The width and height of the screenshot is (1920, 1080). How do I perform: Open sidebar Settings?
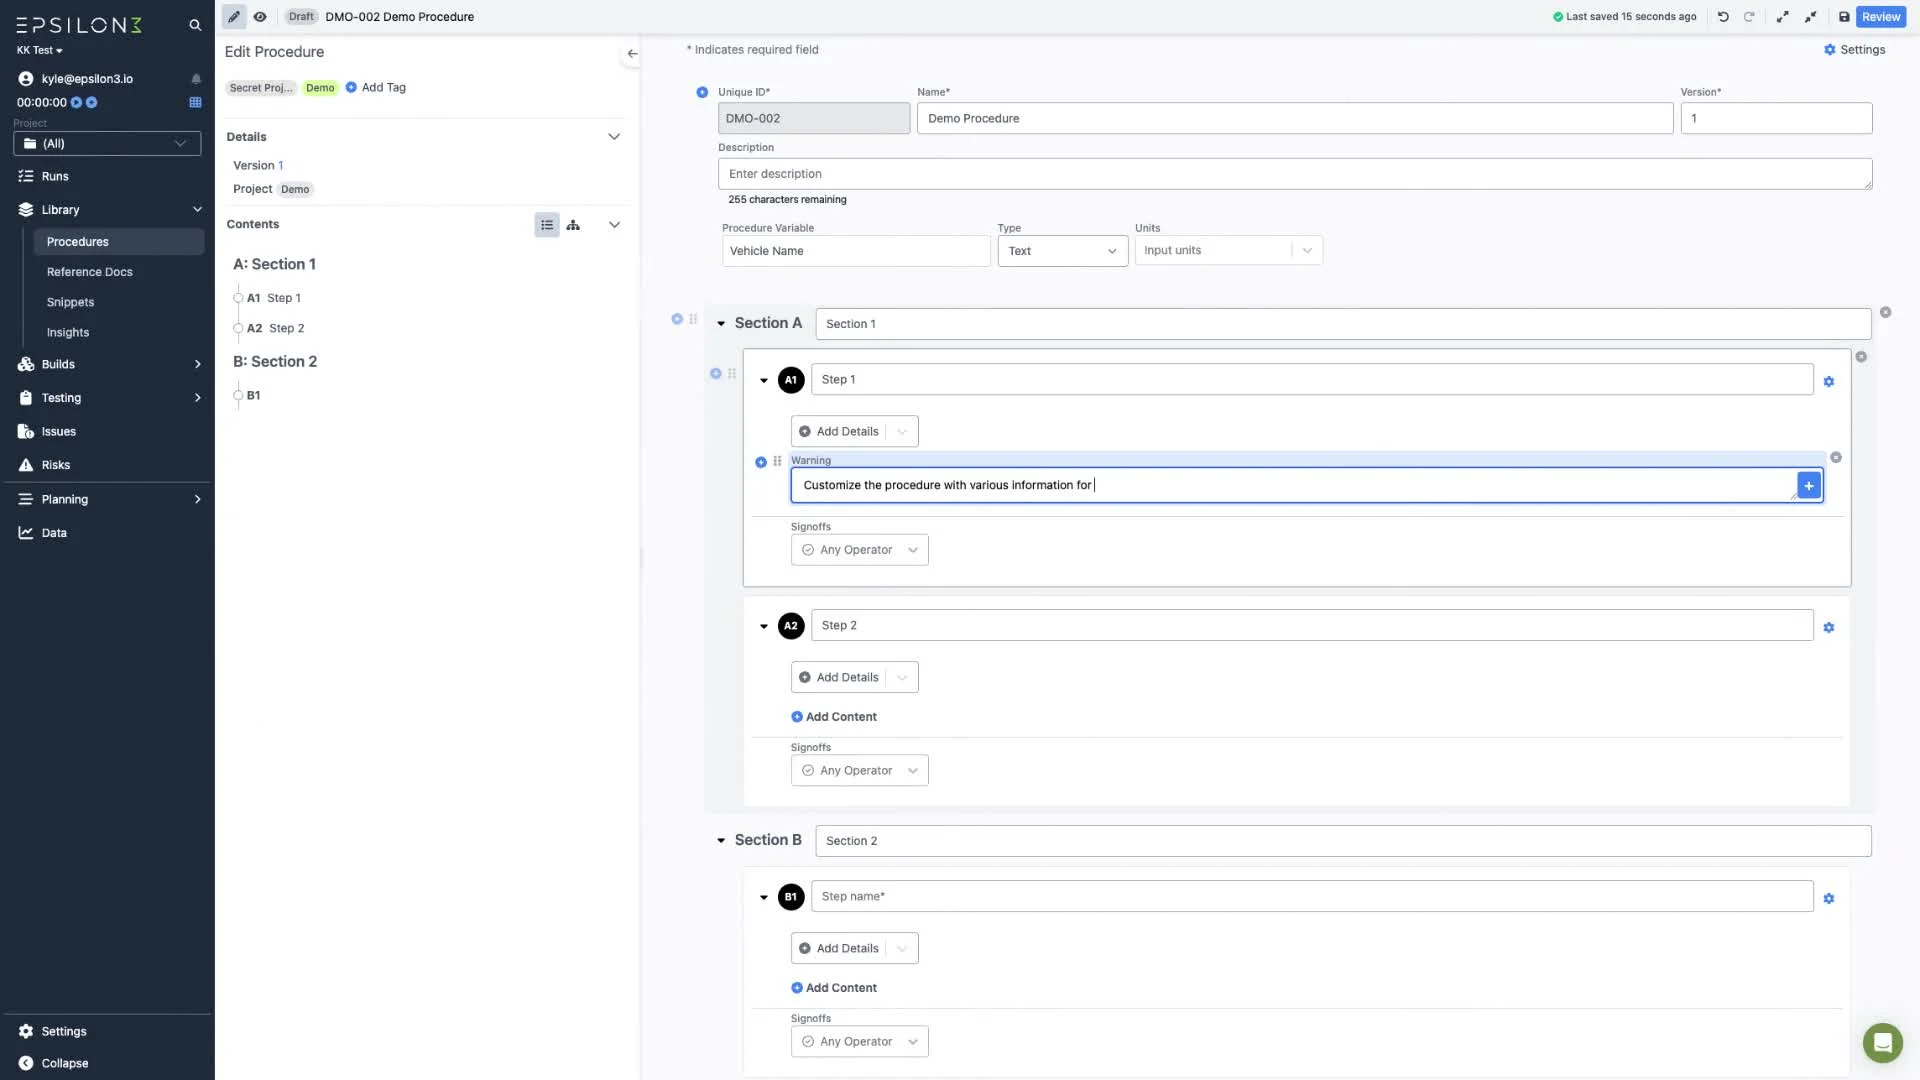coord(64,1032)
